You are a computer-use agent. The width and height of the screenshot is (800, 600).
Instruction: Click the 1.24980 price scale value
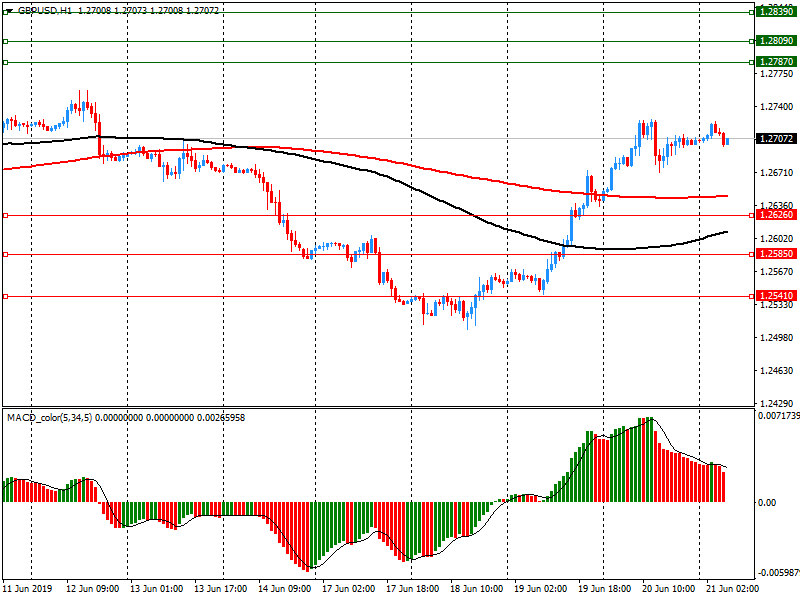pos(777,338)
